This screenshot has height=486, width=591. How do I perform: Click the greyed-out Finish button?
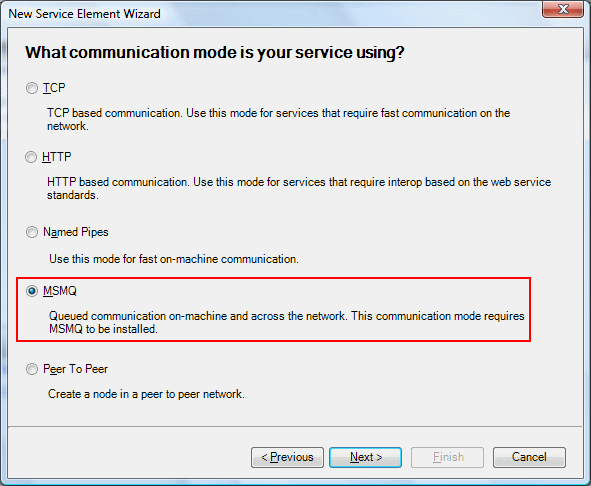[x=447, y=457]
